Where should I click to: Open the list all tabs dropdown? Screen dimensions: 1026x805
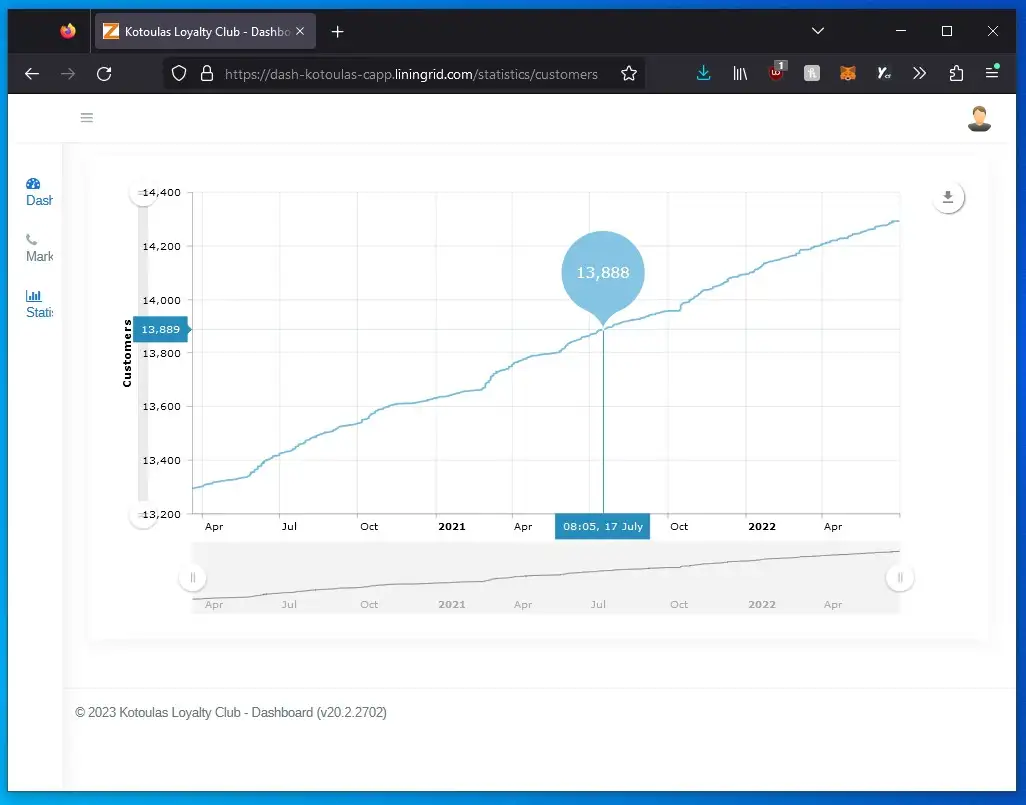pos(818,31)
